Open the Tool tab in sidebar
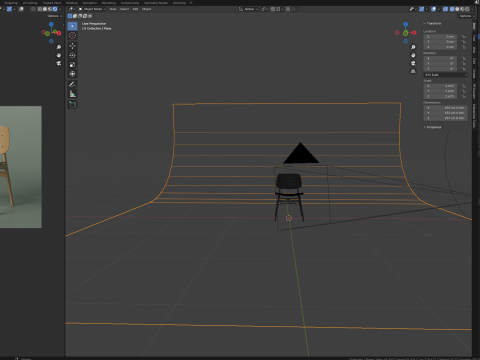Image resolution: width=480 pixels, height=360 pixels. point(474,38)
